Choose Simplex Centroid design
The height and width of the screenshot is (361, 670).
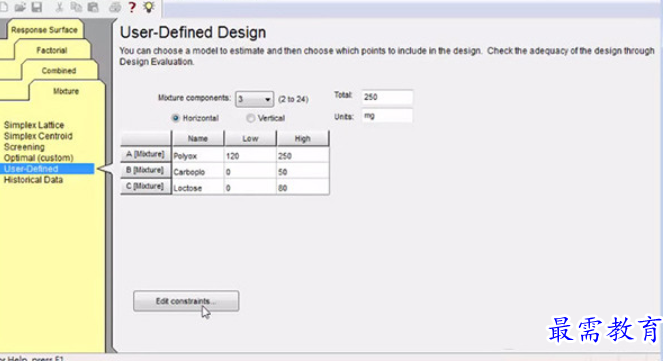38,136
